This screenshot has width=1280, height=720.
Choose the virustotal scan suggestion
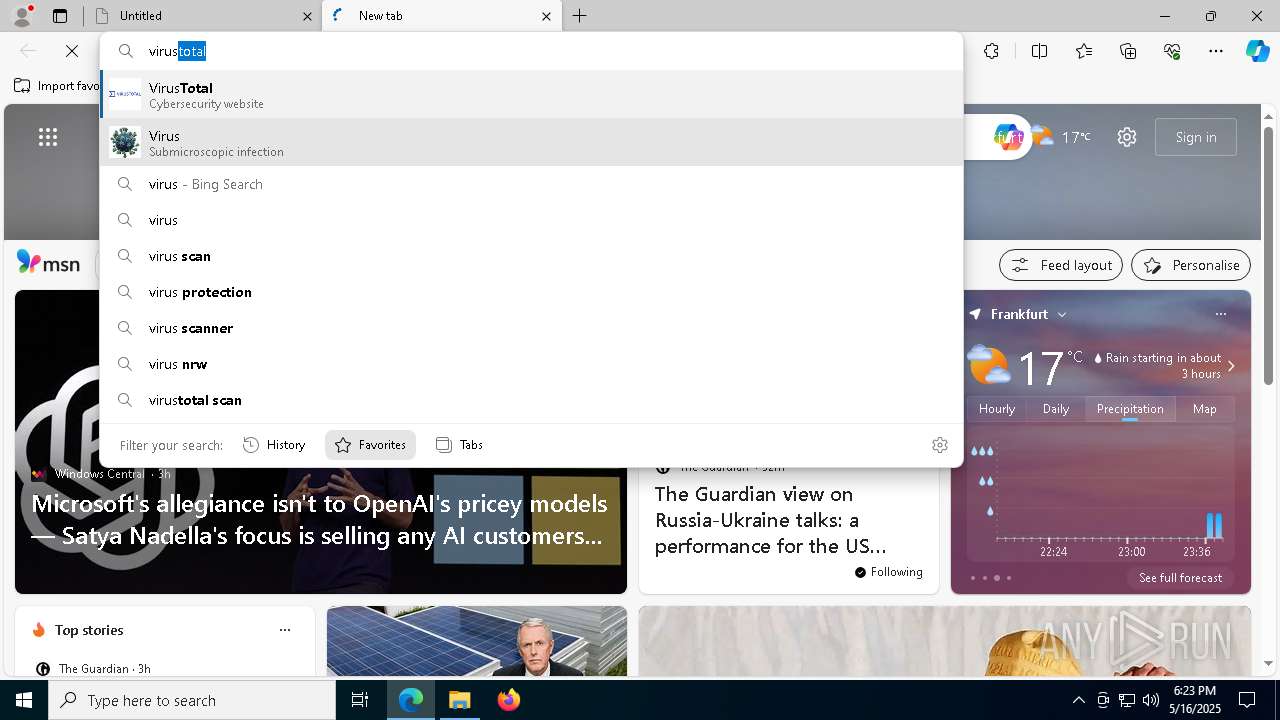point(532,400)
